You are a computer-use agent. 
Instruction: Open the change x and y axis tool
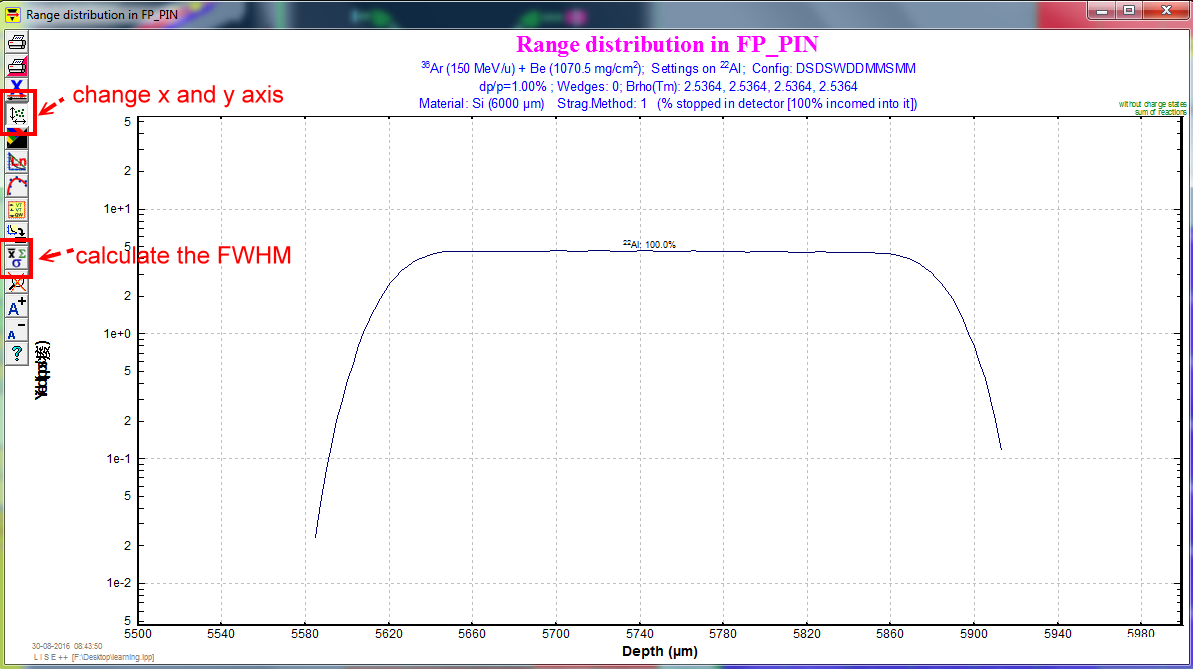(17, 114)
